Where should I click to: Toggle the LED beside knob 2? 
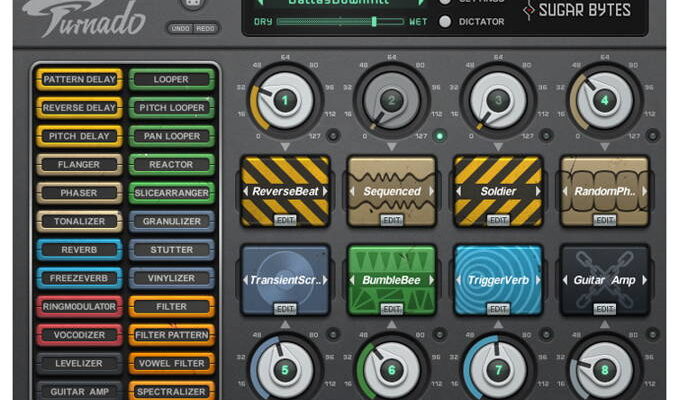coord(440,136)
